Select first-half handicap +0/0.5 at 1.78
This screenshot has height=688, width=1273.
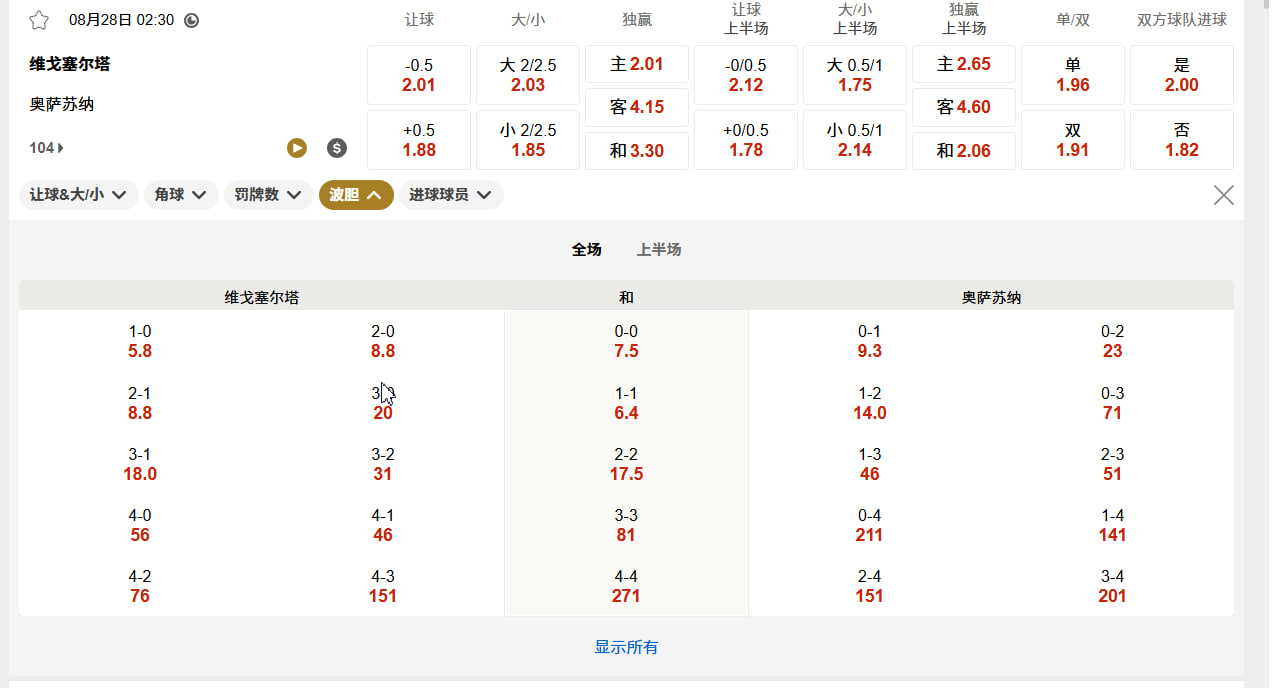click(746, 140)
